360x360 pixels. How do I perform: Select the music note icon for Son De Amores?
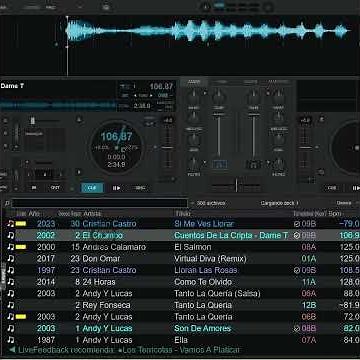coord(11,328)
